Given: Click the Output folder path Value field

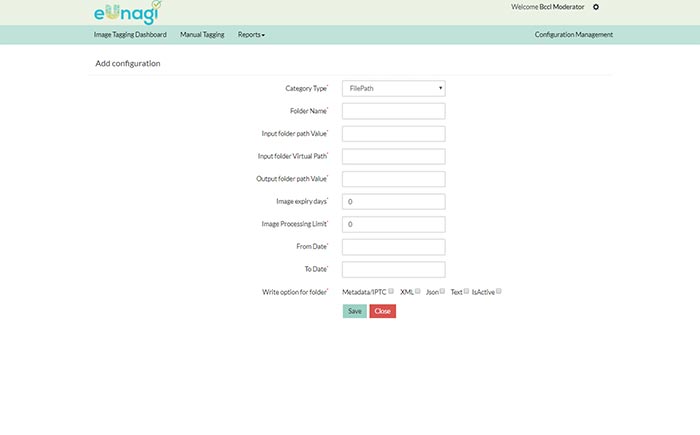Looking at the screenshot, I should click(393, 179).
